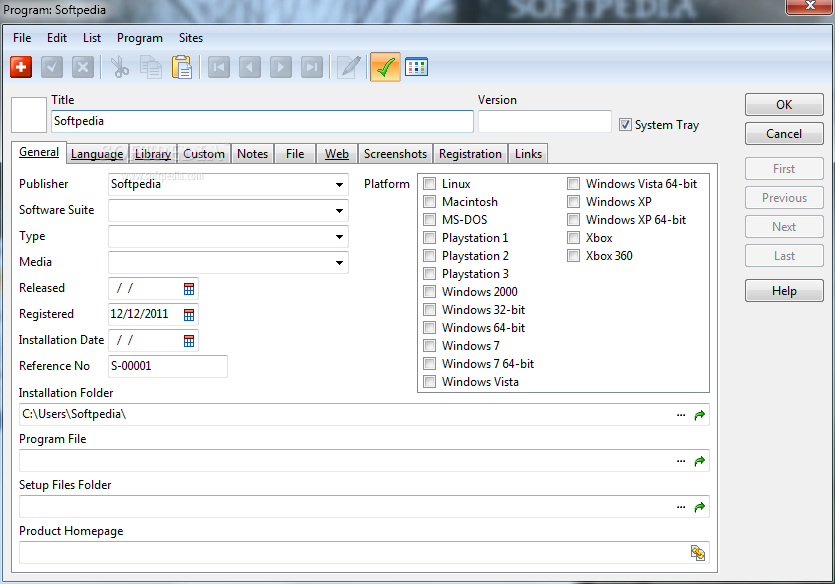Viewport: 835px width, 584px height.
Task: Click the Copy documents toolbar icon
Action: [151, 67]
